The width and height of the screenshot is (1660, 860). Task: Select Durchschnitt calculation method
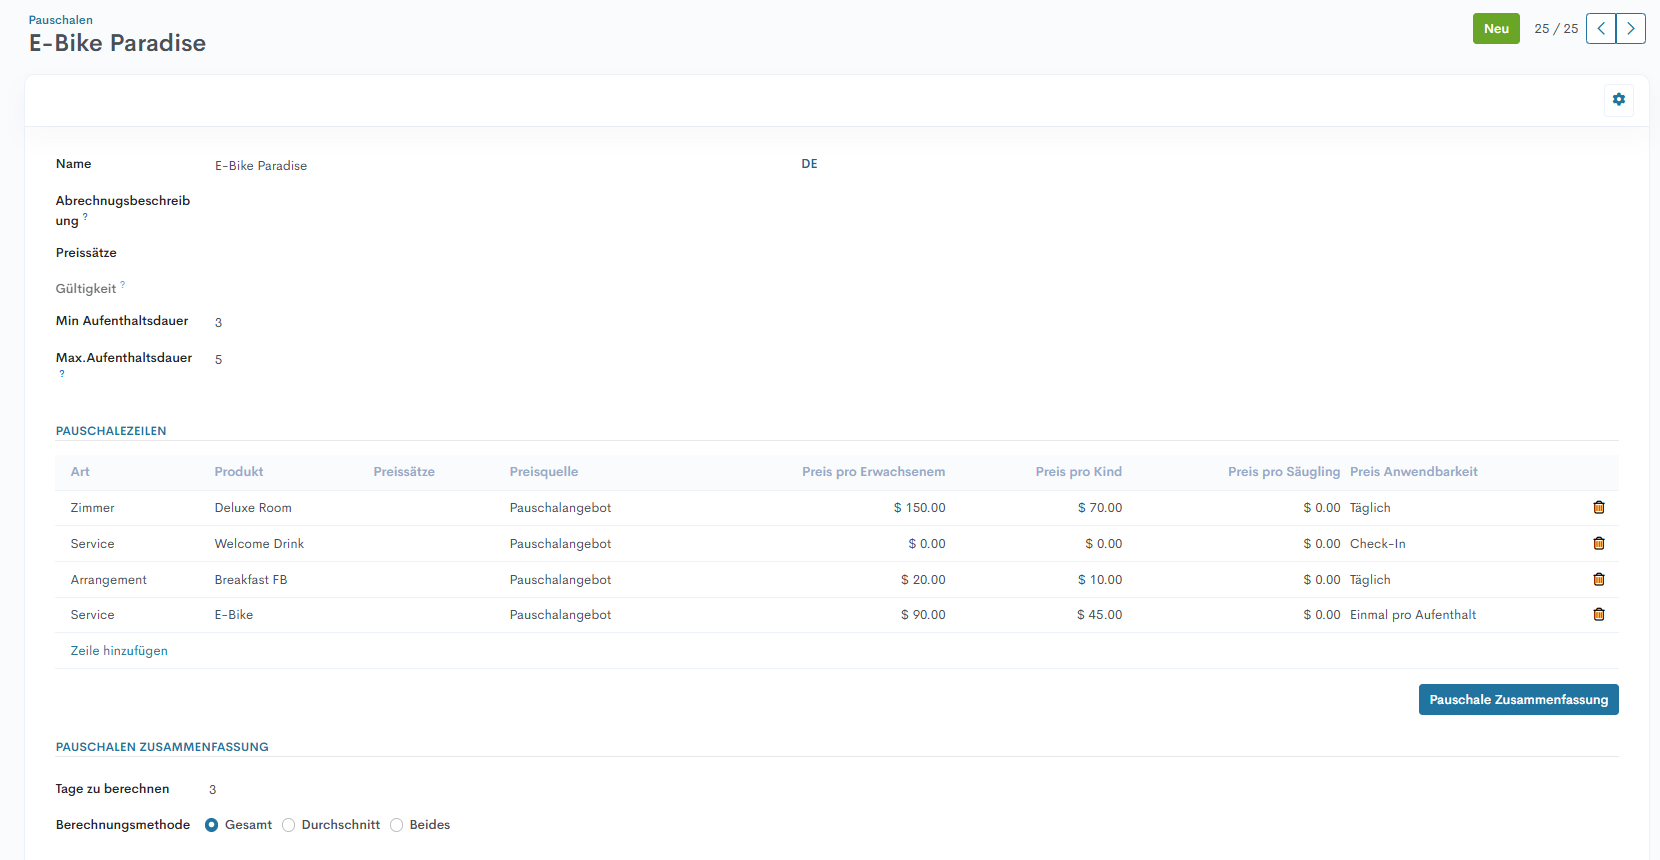[x=289, y=825]
